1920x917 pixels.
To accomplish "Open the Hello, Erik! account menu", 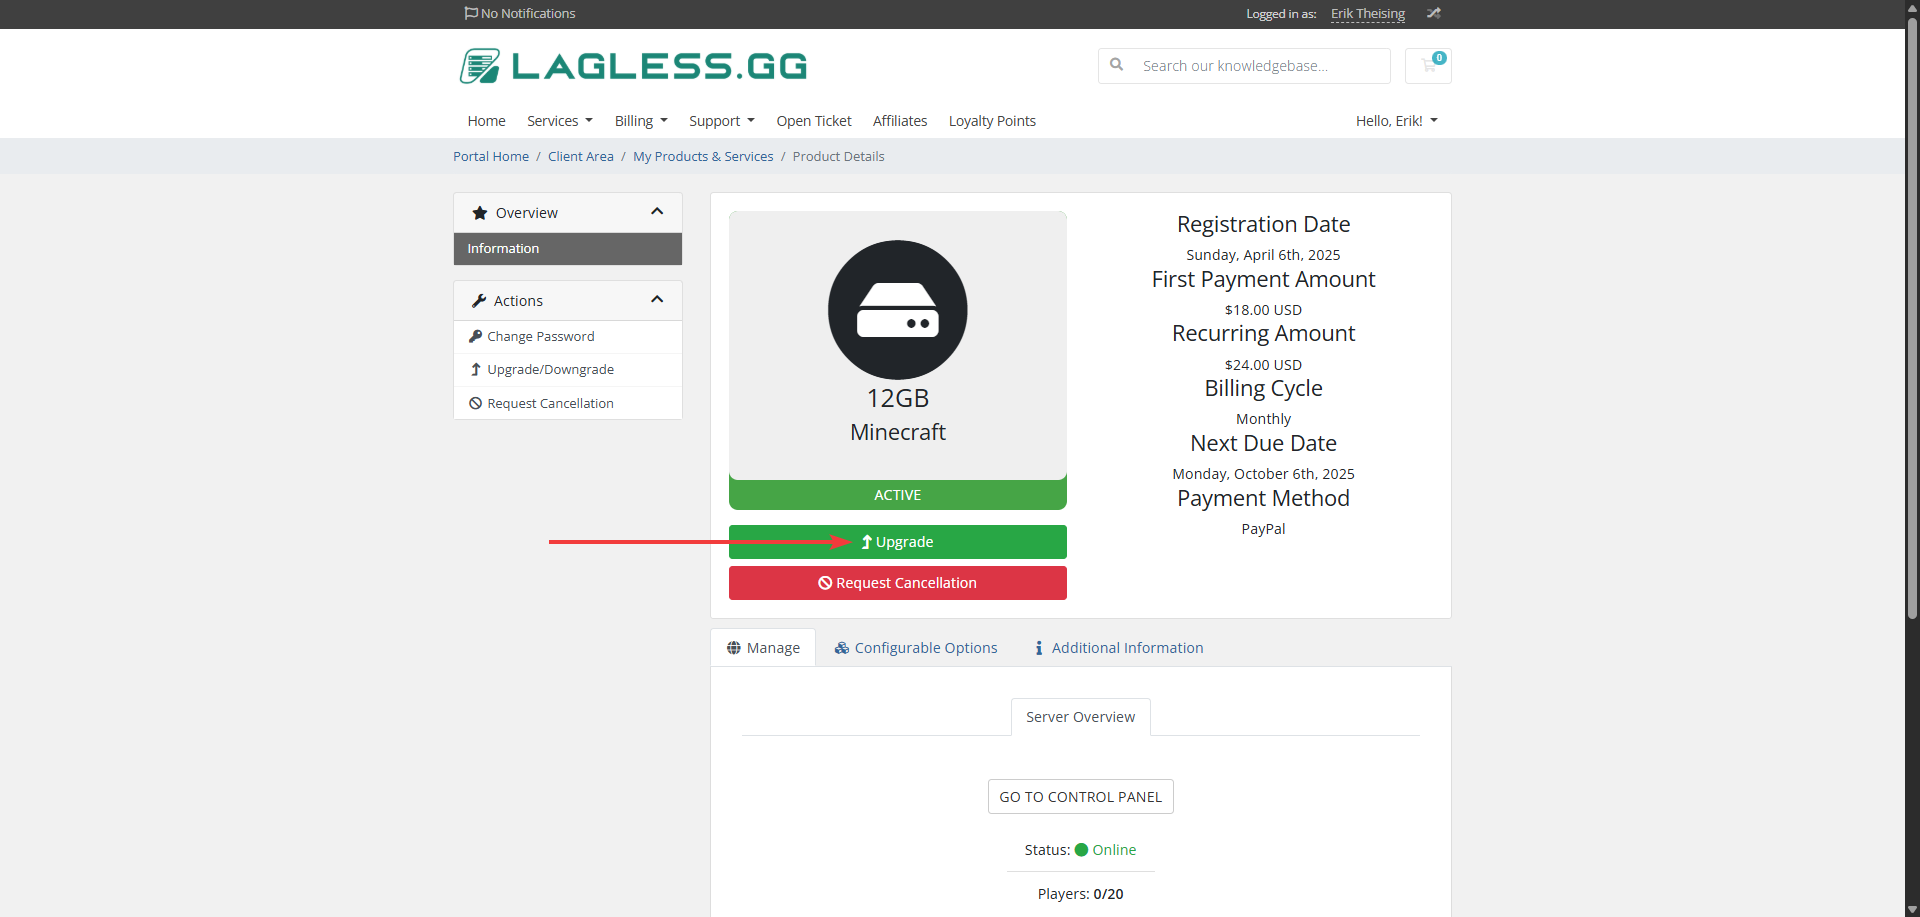I will (1396, 121).
